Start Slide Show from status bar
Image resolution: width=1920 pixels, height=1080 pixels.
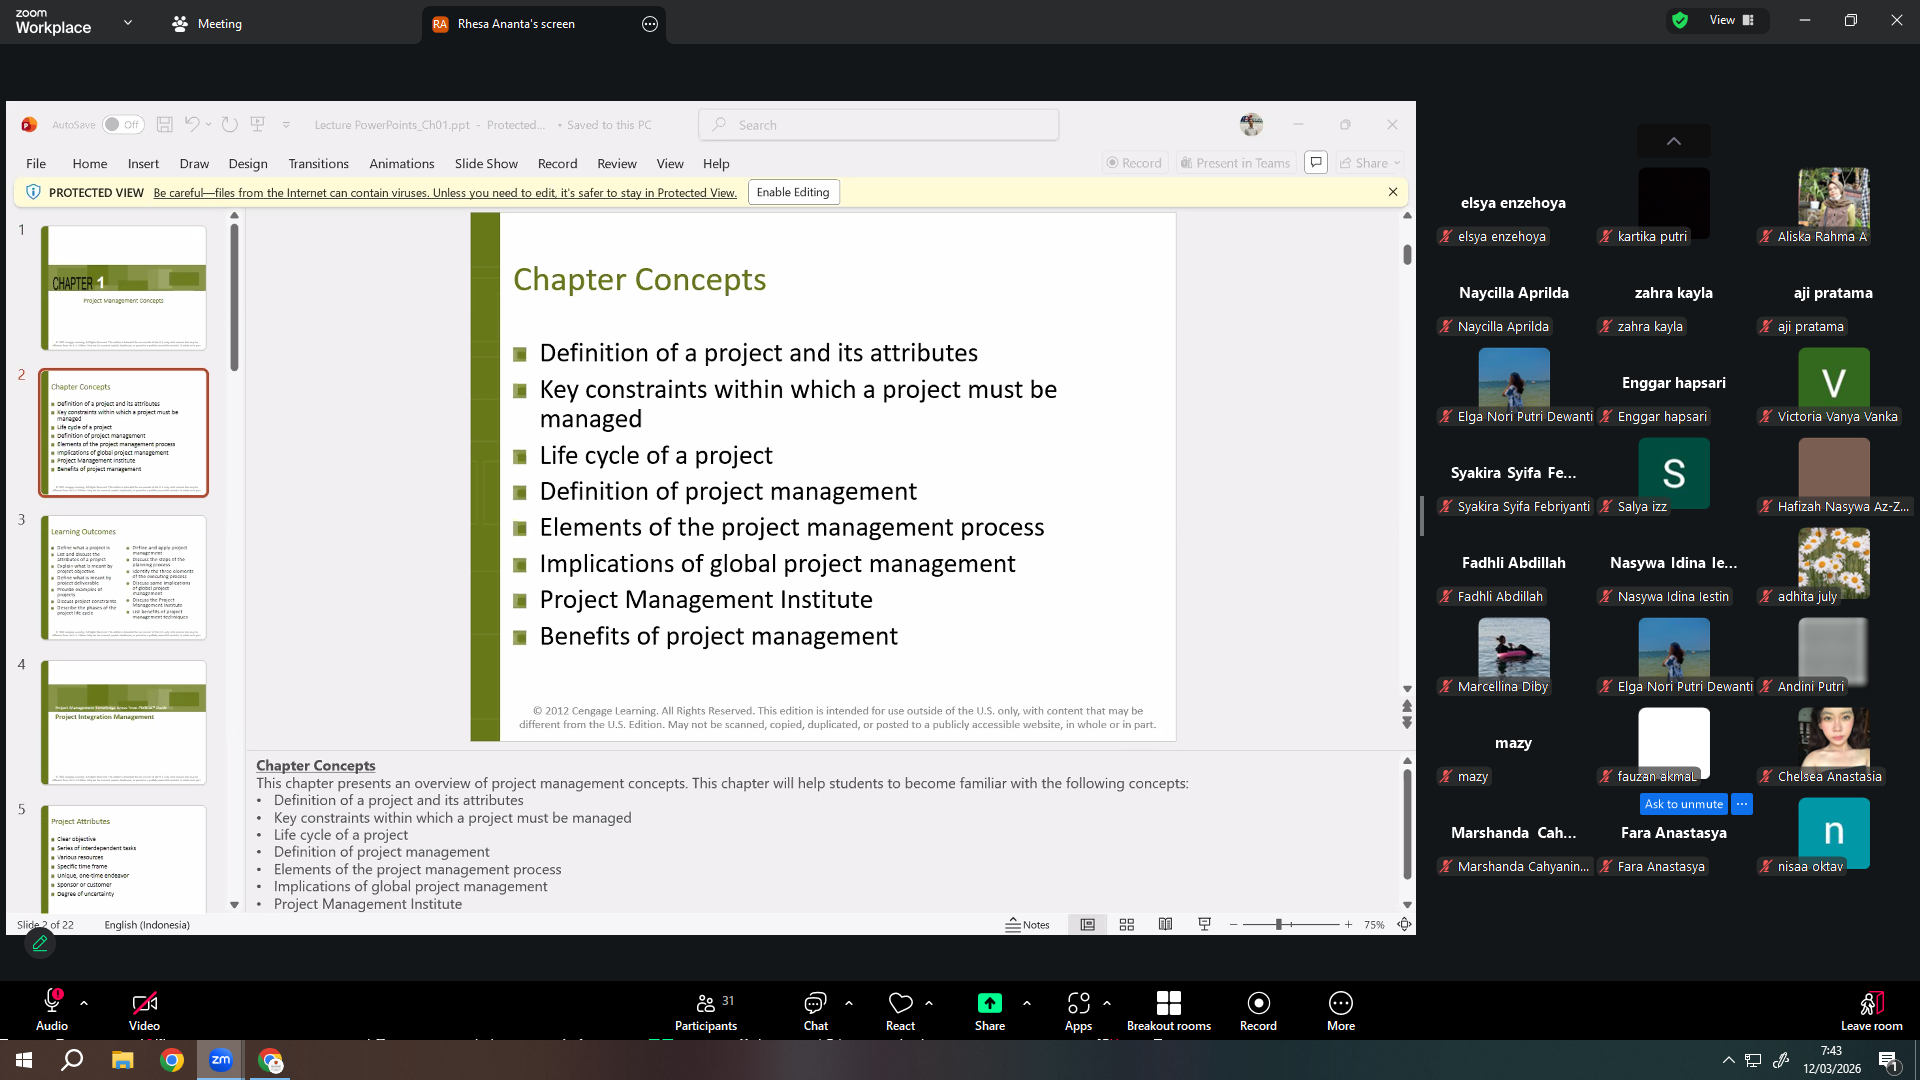point(1204,925)
